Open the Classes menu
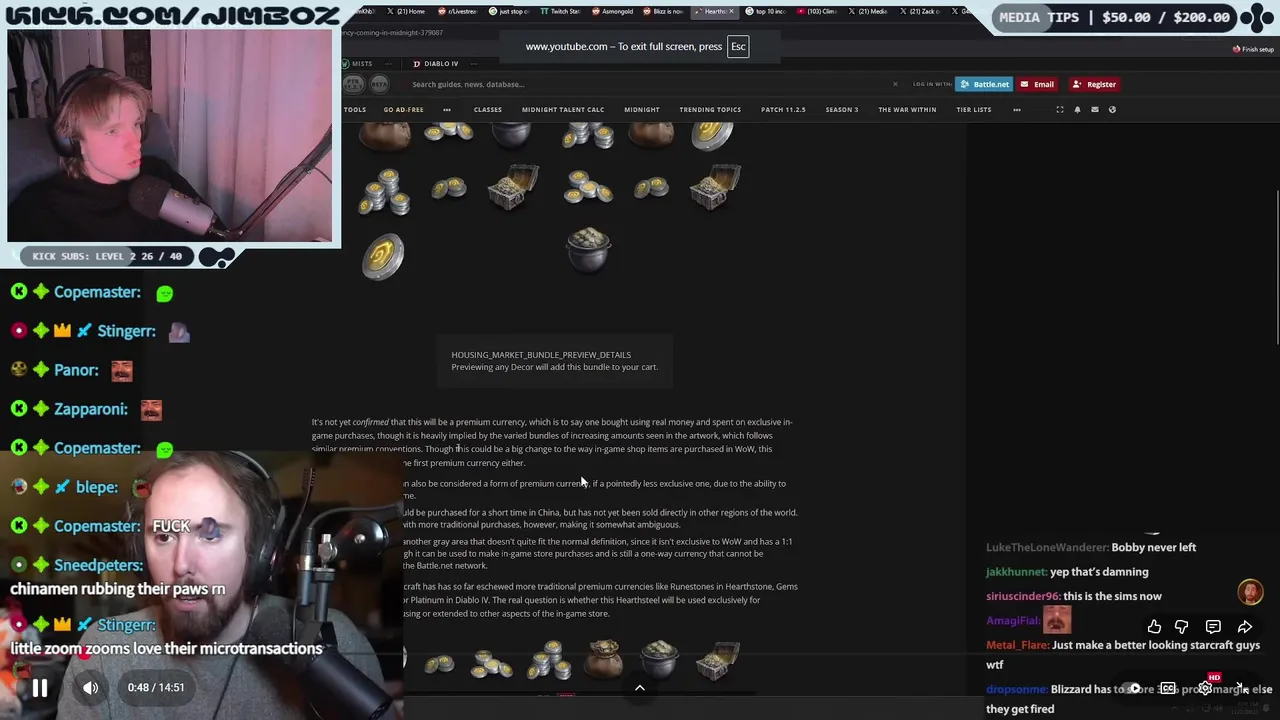1280x720 pixels. [487, 110]
